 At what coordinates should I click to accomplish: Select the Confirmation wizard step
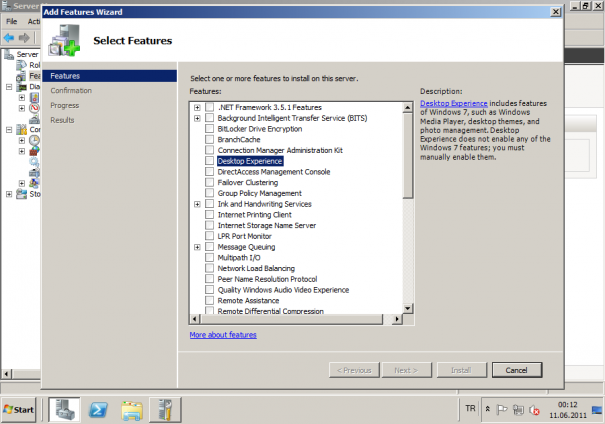coord(71,91)
